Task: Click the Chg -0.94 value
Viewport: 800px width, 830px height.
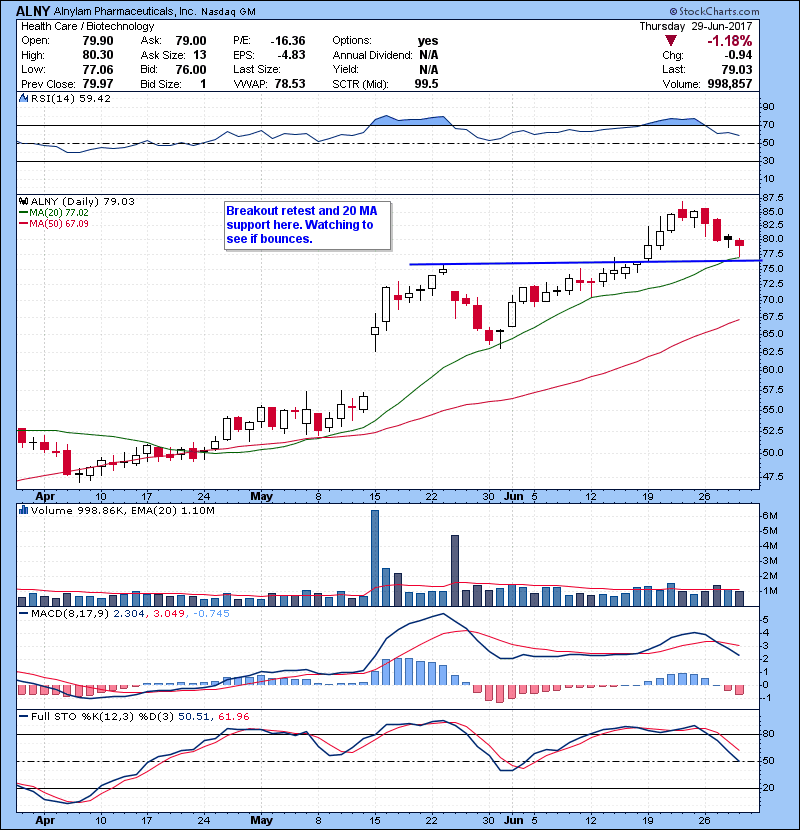Action: point(738,55)
